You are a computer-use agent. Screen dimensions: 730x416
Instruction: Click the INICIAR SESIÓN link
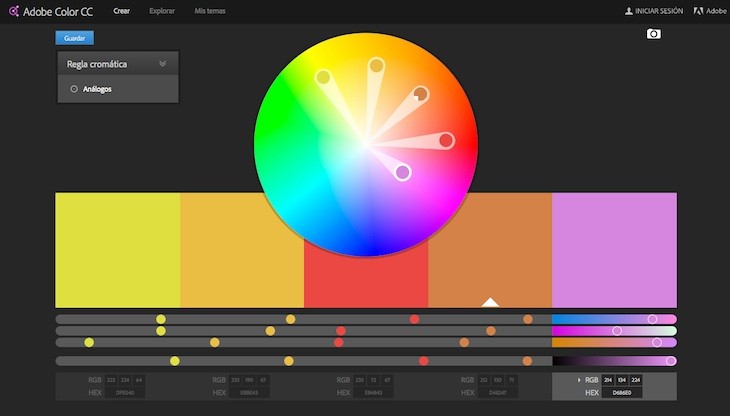pos(659,11)
